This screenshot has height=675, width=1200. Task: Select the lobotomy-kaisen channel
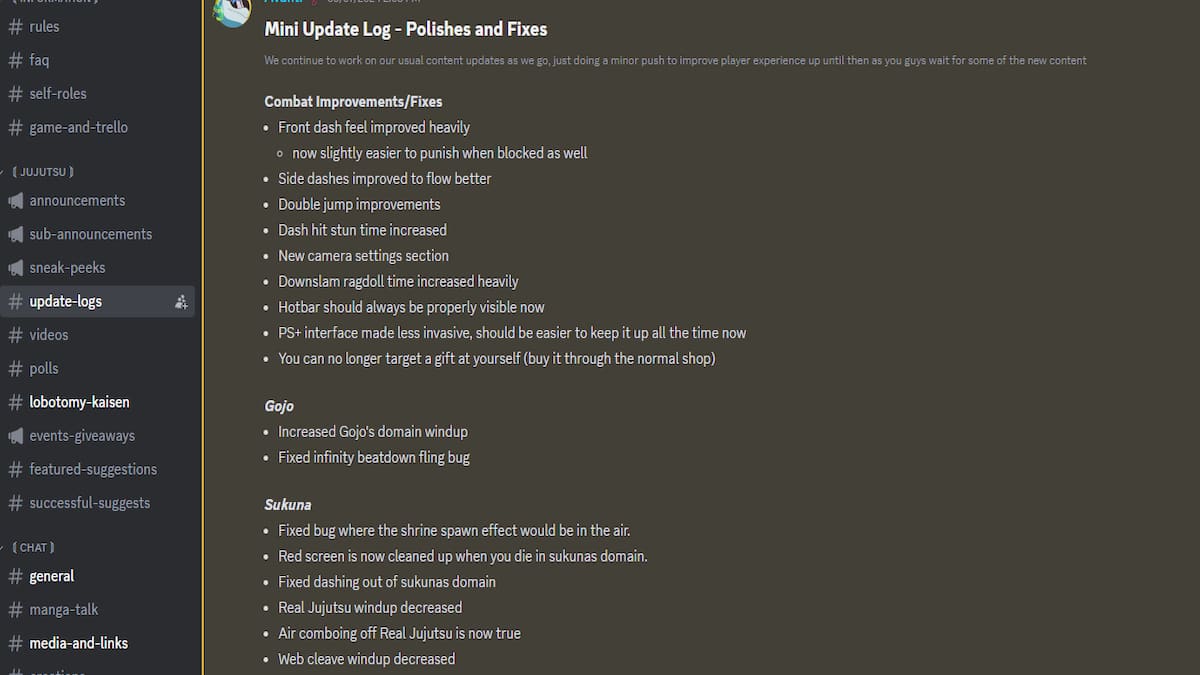click(x=79, y=402)
